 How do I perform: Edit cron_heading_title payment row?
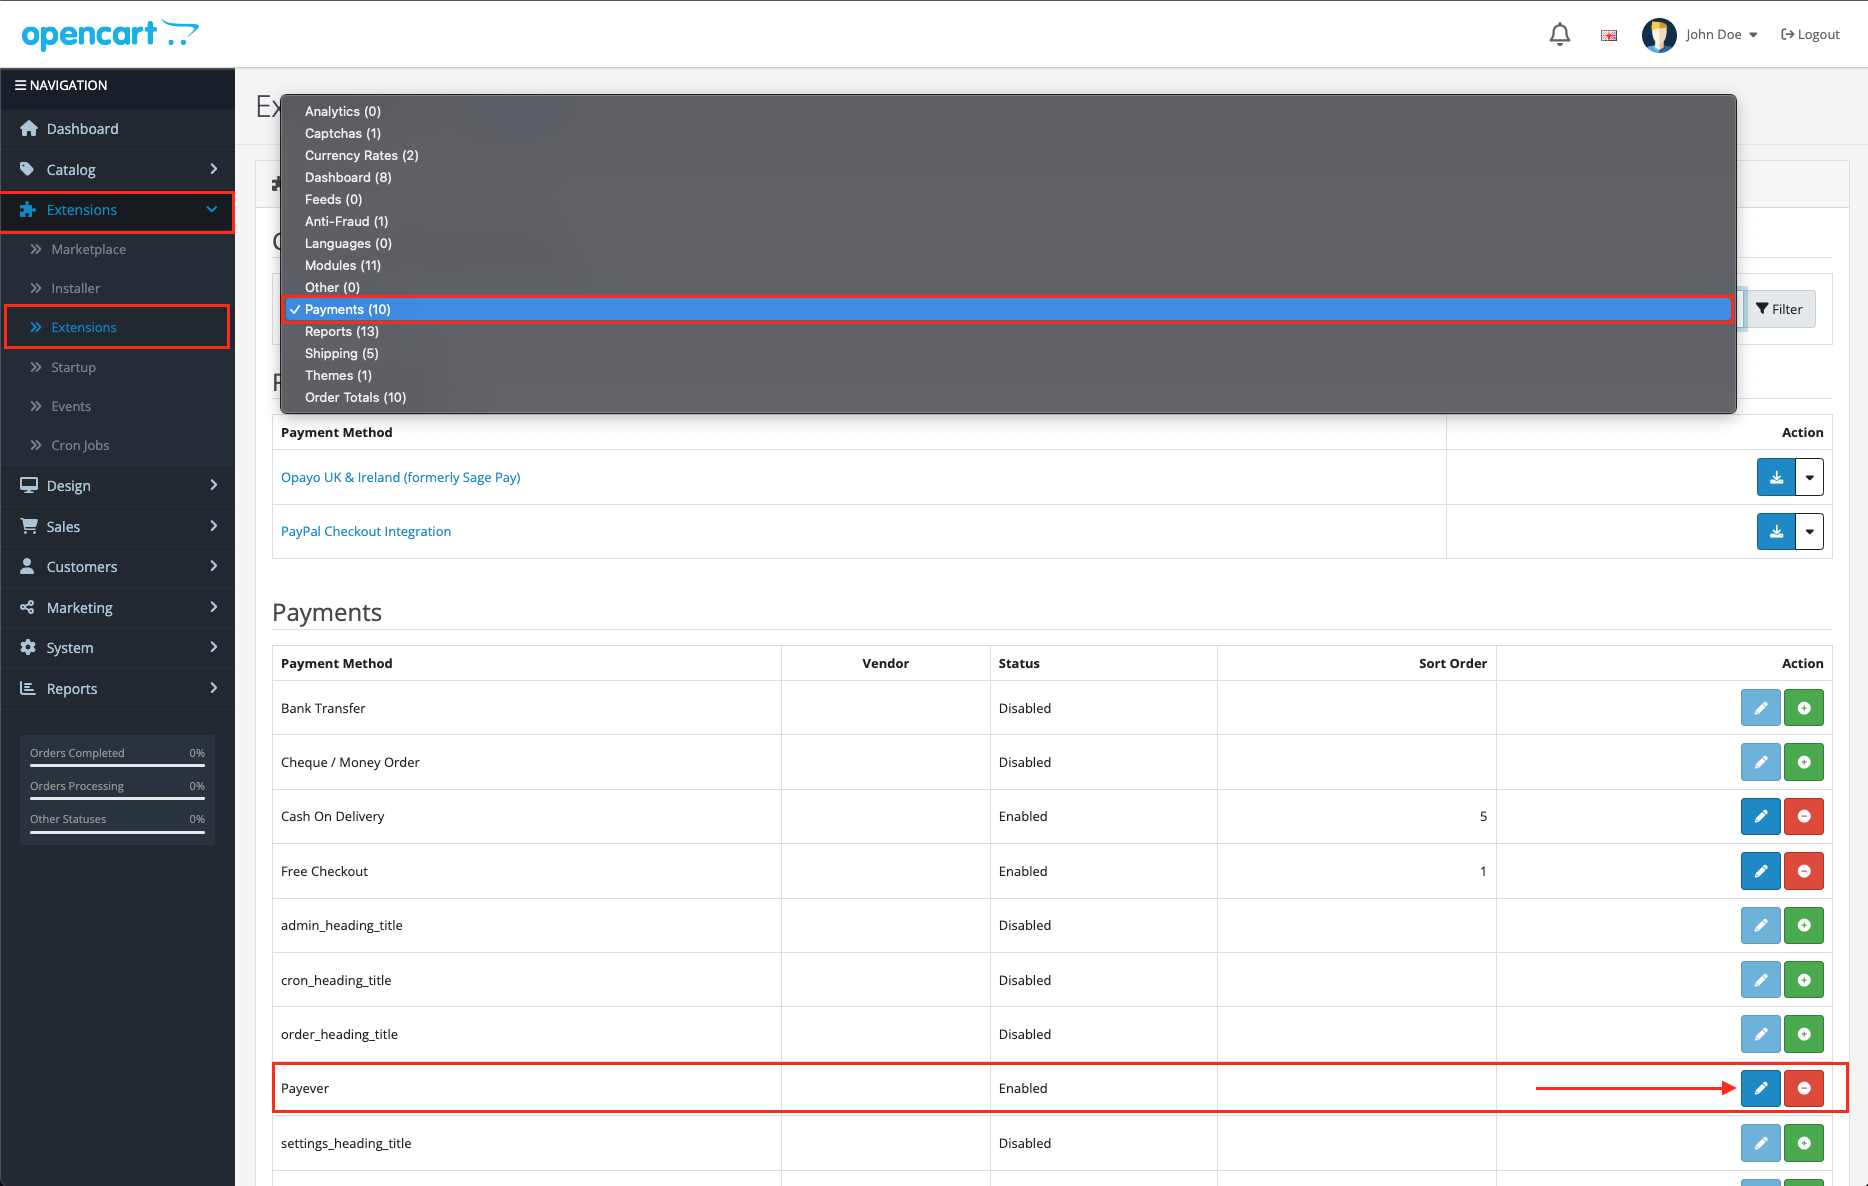pos(1761,980)
